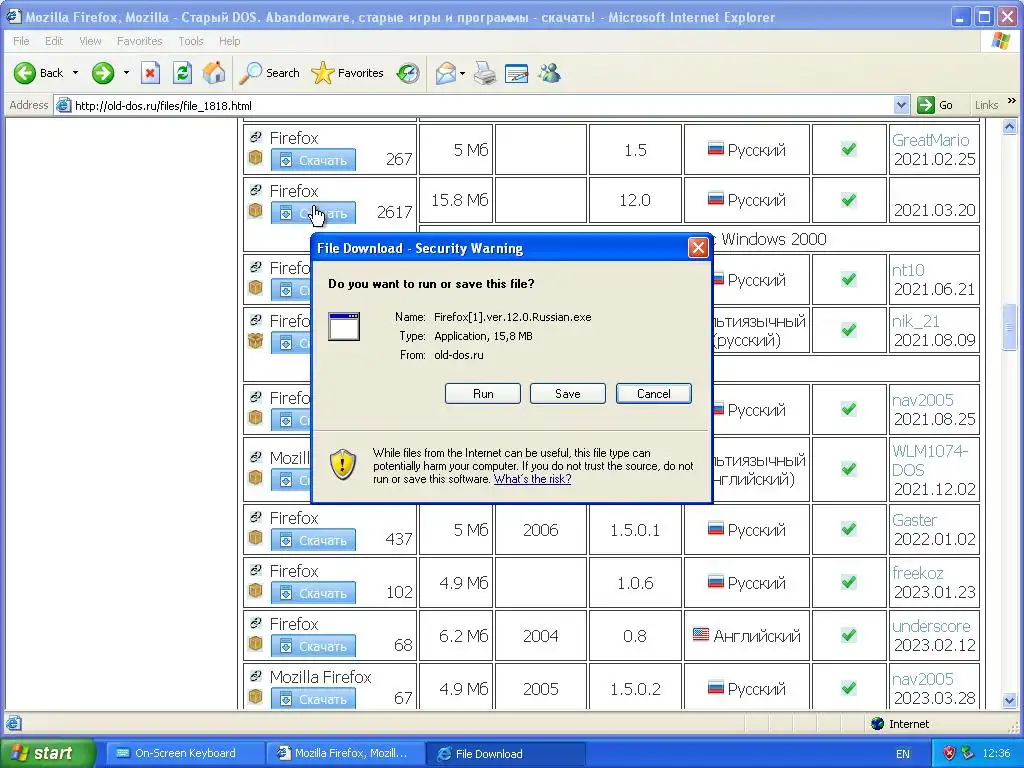Click the Windows 2000 text
The image size is (1024, 768).
point(773,239)
